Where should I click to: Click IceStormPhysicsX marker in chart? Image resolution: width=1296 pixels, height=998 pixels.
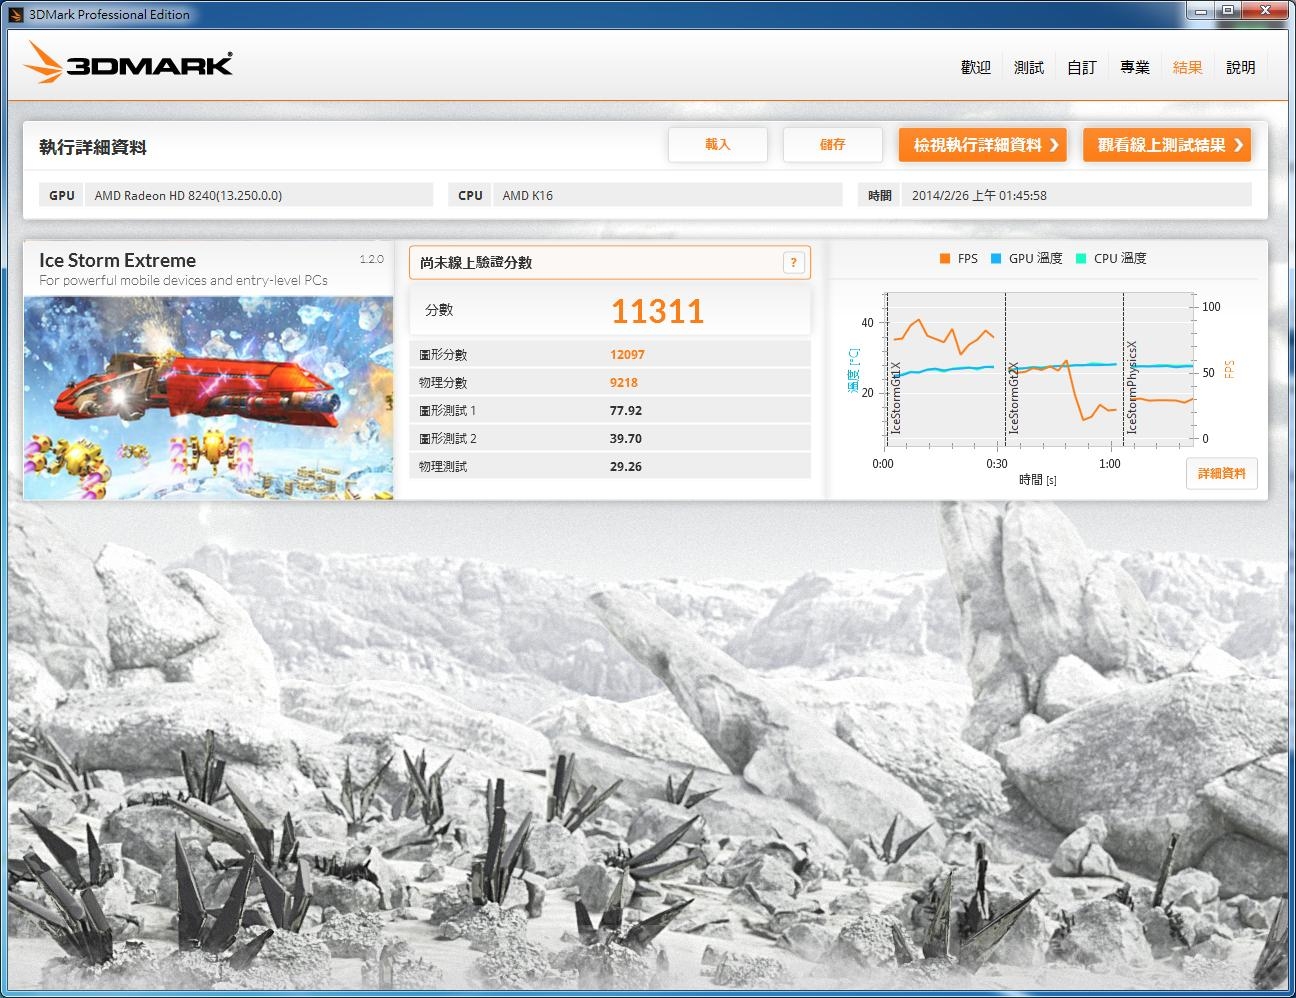pyautogui.click(x=1132, y=387)
